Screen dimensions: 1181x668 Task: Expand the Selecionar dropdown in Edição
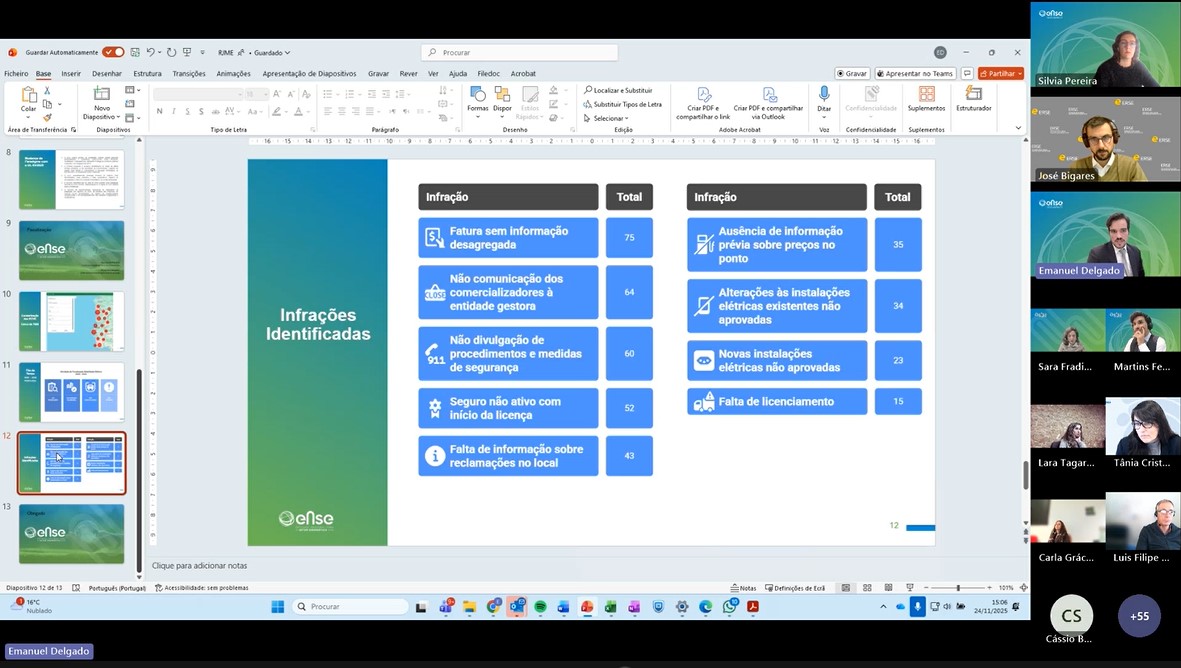[x=610, y=118]
